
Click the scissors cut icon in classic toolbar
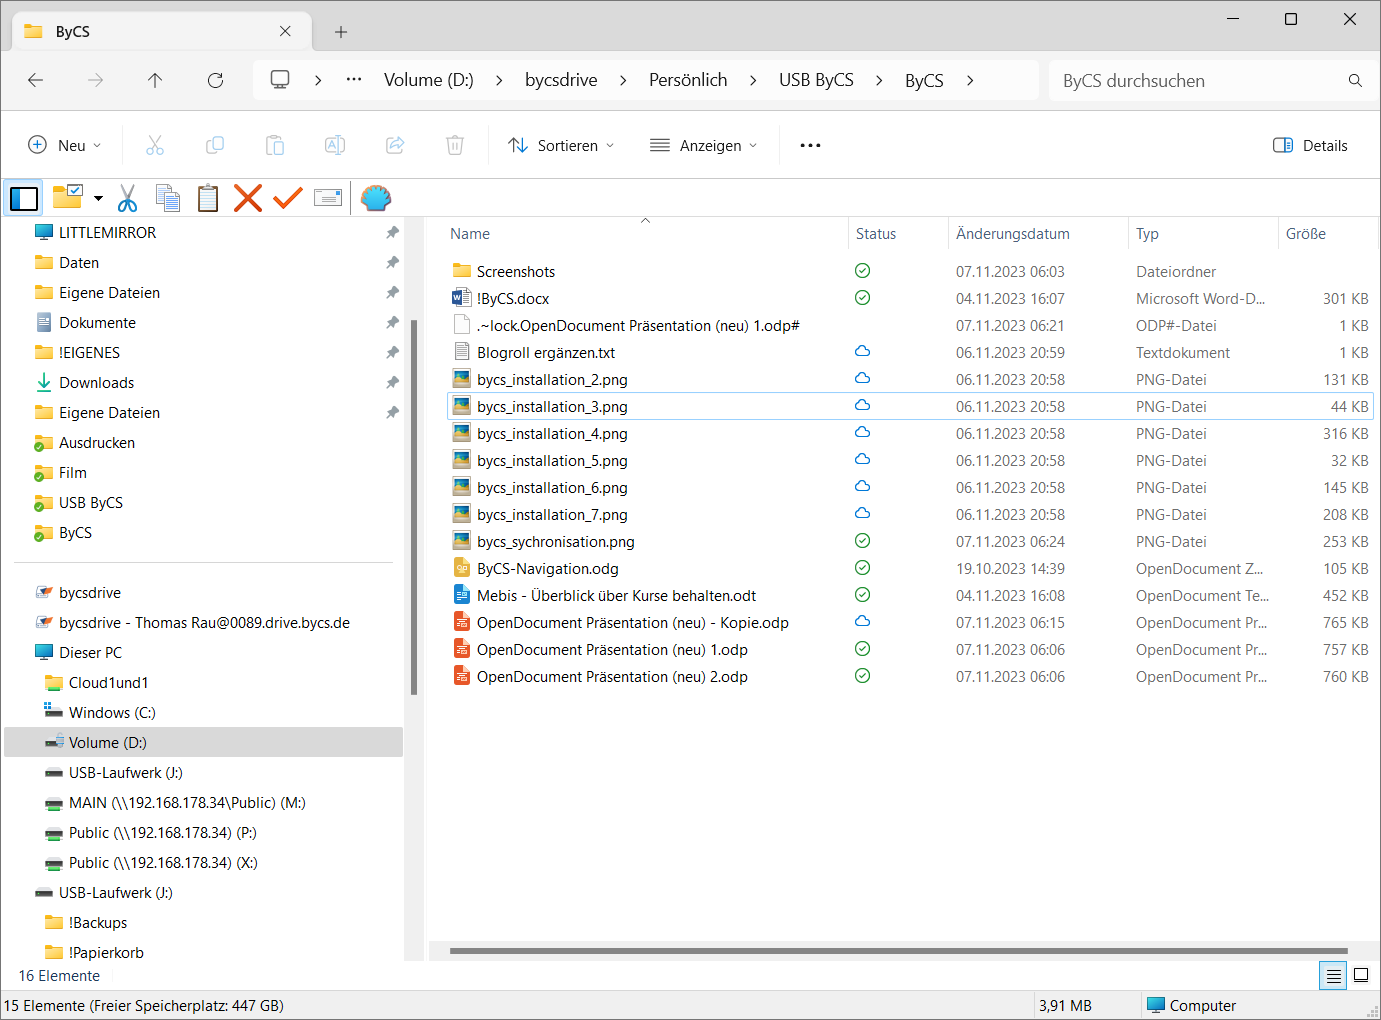pos(127,198)
